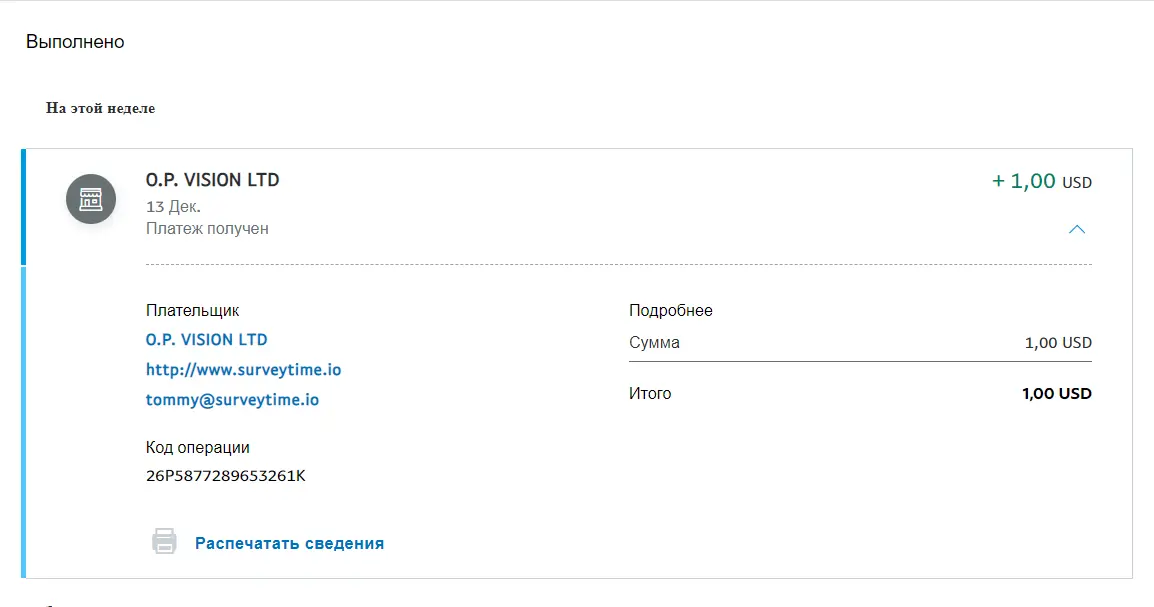
Task: Click the Итого label
Action: pos(650,394)
